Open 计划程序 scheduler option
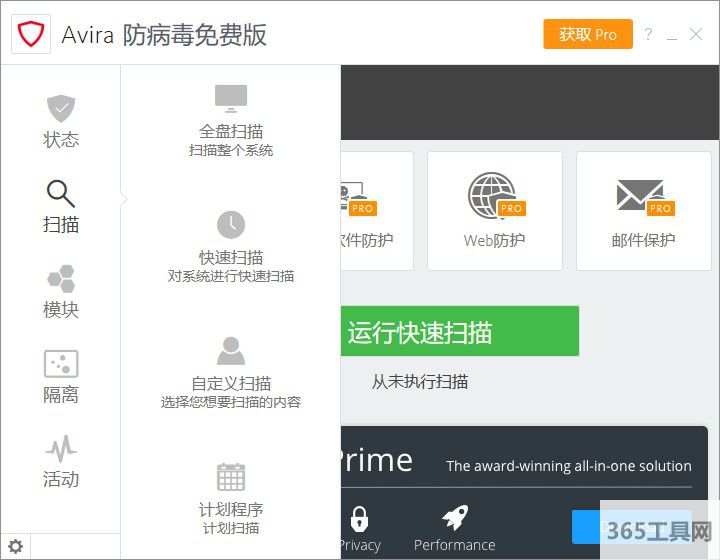Screen dimensions: 720x560 pyautogui.click(x=231, y=499)
